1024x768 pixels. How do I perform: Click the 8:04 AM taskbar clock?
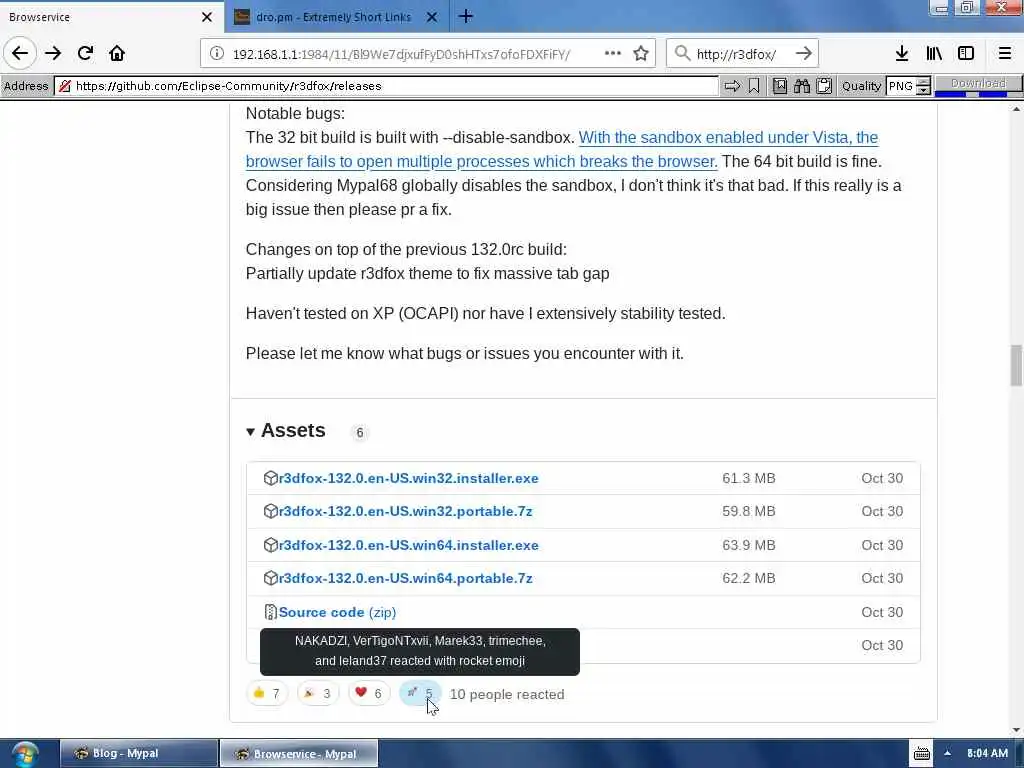point(987,753)
